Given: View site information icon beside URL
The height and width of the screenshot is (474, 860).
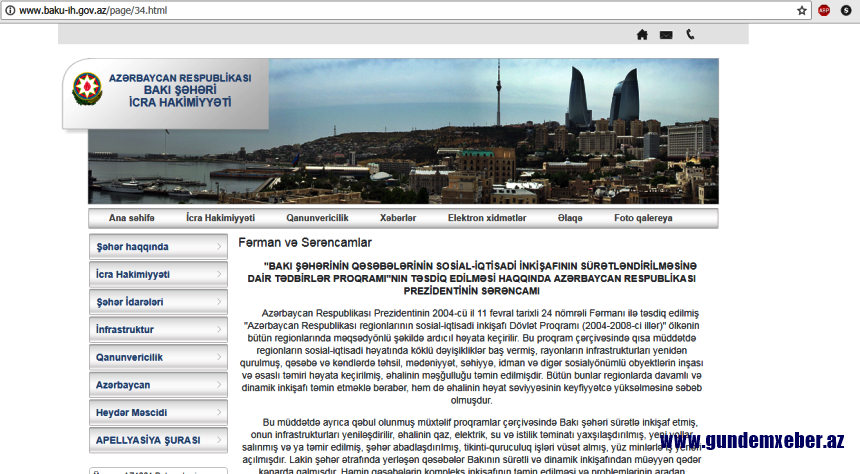Looking at the screenshot, I should tap(10, 10).
